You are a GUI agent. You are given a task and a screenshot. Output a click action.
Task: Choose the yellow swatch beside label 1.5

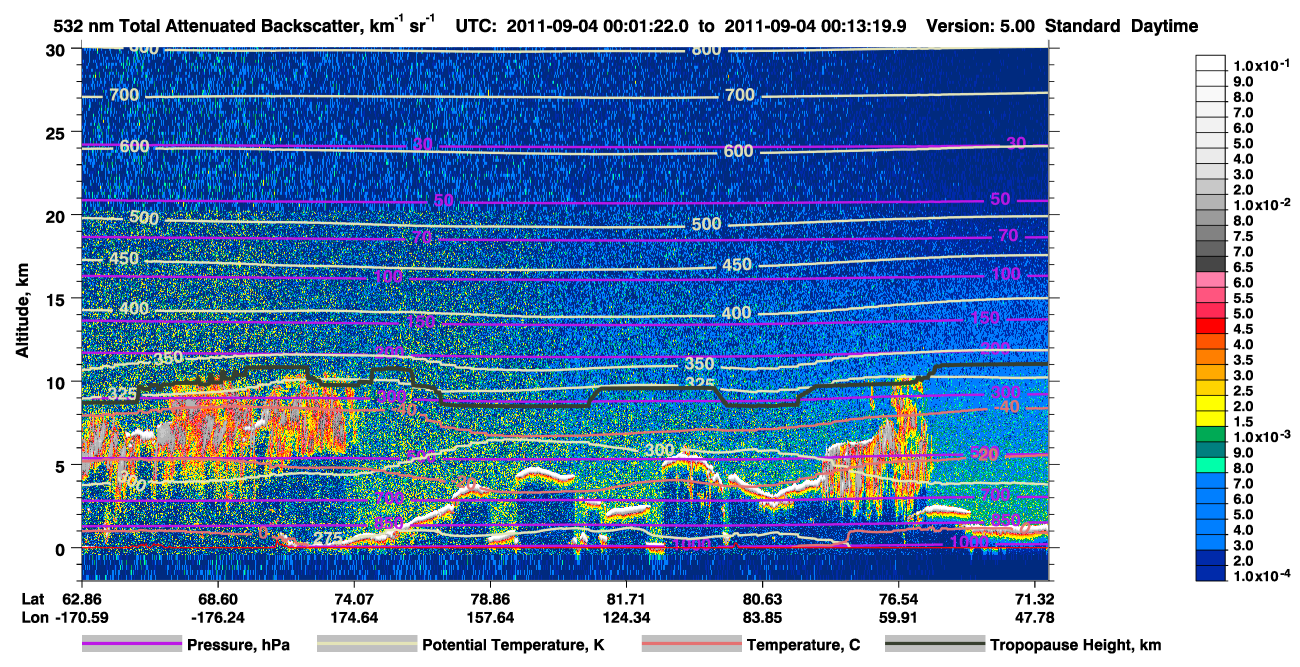[x=1211, y=420]
